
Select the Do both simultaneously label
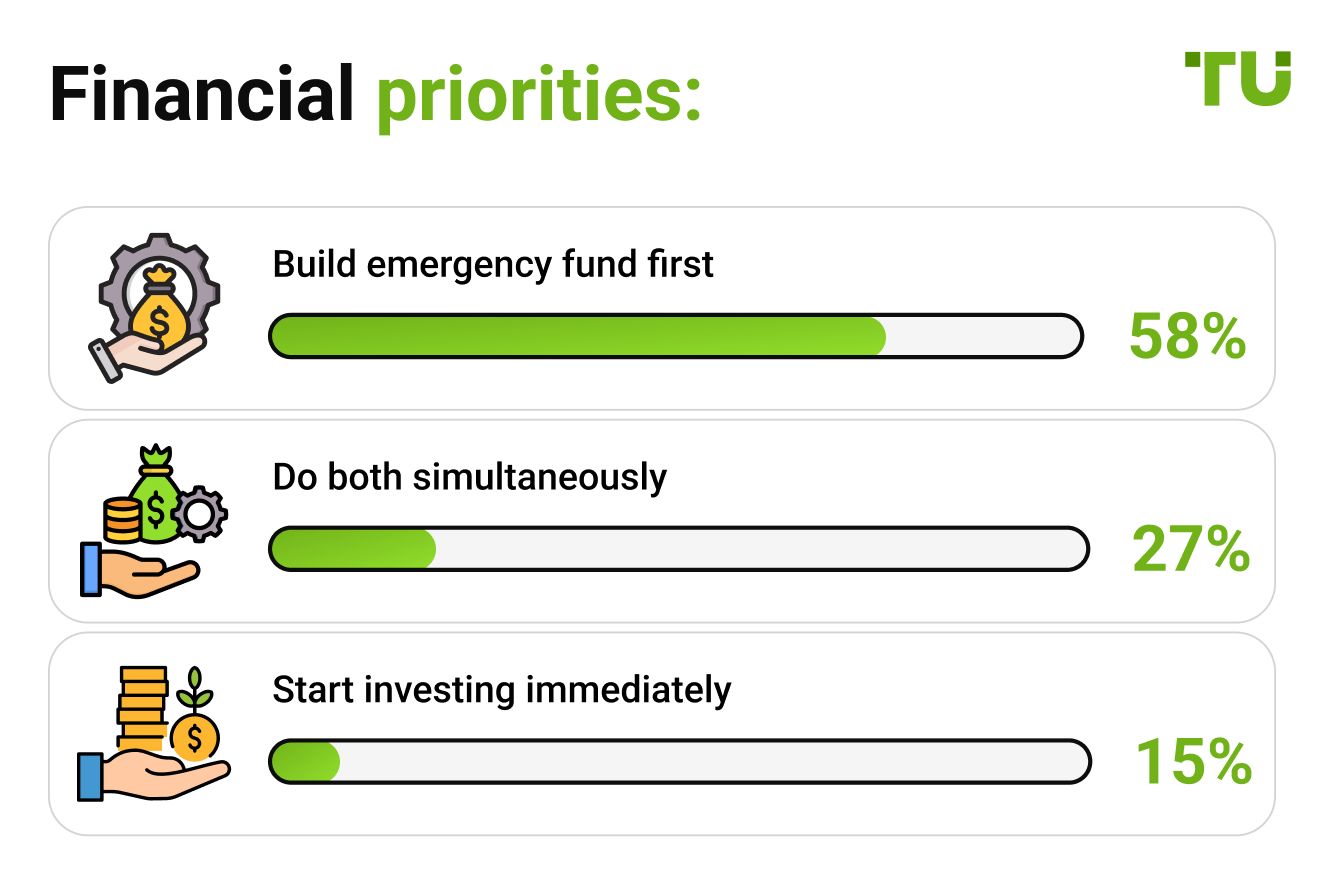[470, 478]
